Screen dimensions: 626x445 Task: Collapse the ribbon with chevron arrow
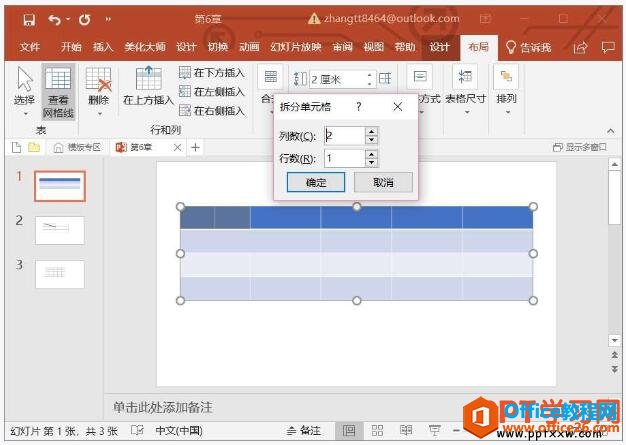pyautogui.click(x=610, y=131)
